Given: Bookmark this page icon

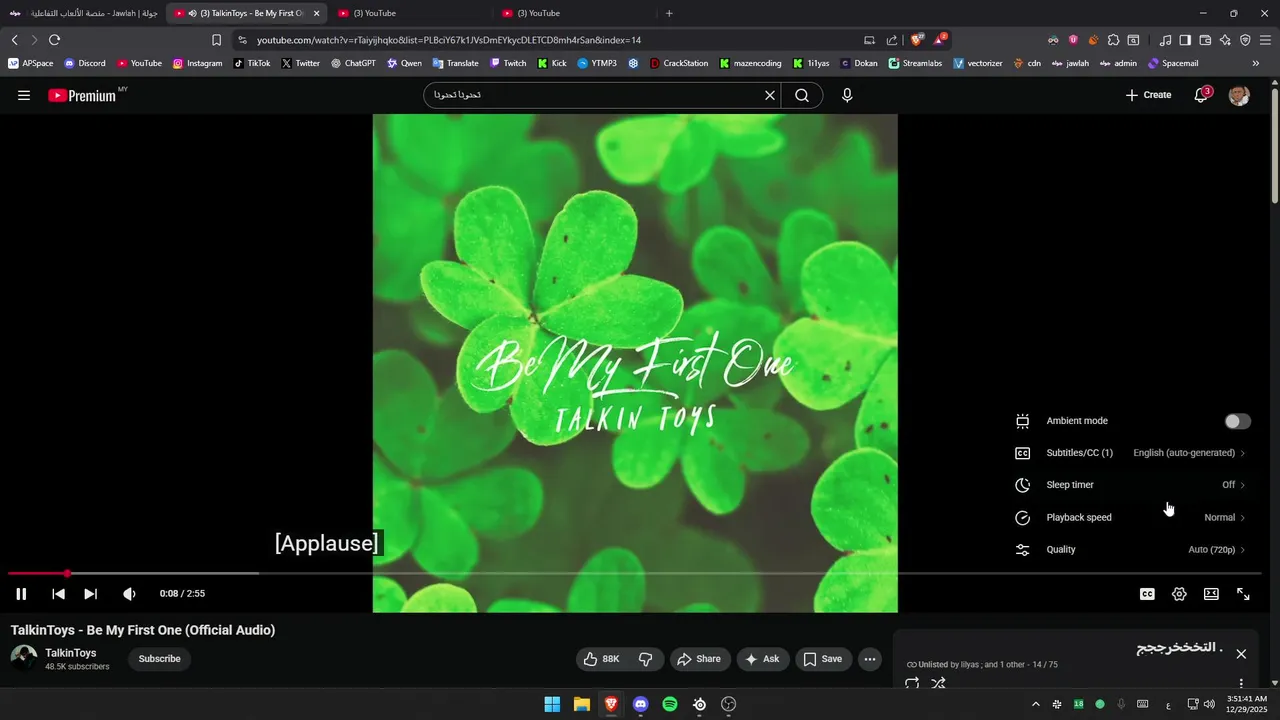Looking at the screenshot, I should (216, 40).
